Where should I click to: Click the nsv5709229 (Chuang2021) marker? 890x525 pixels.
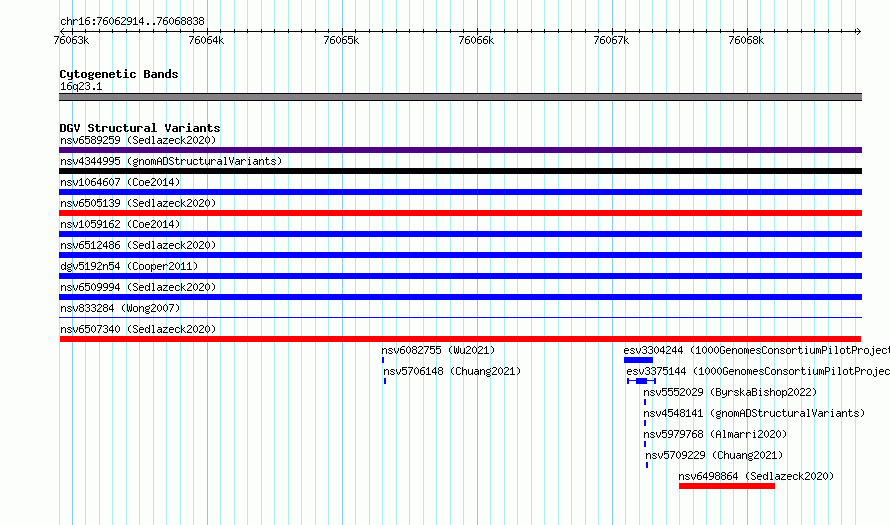pos(646,465)
